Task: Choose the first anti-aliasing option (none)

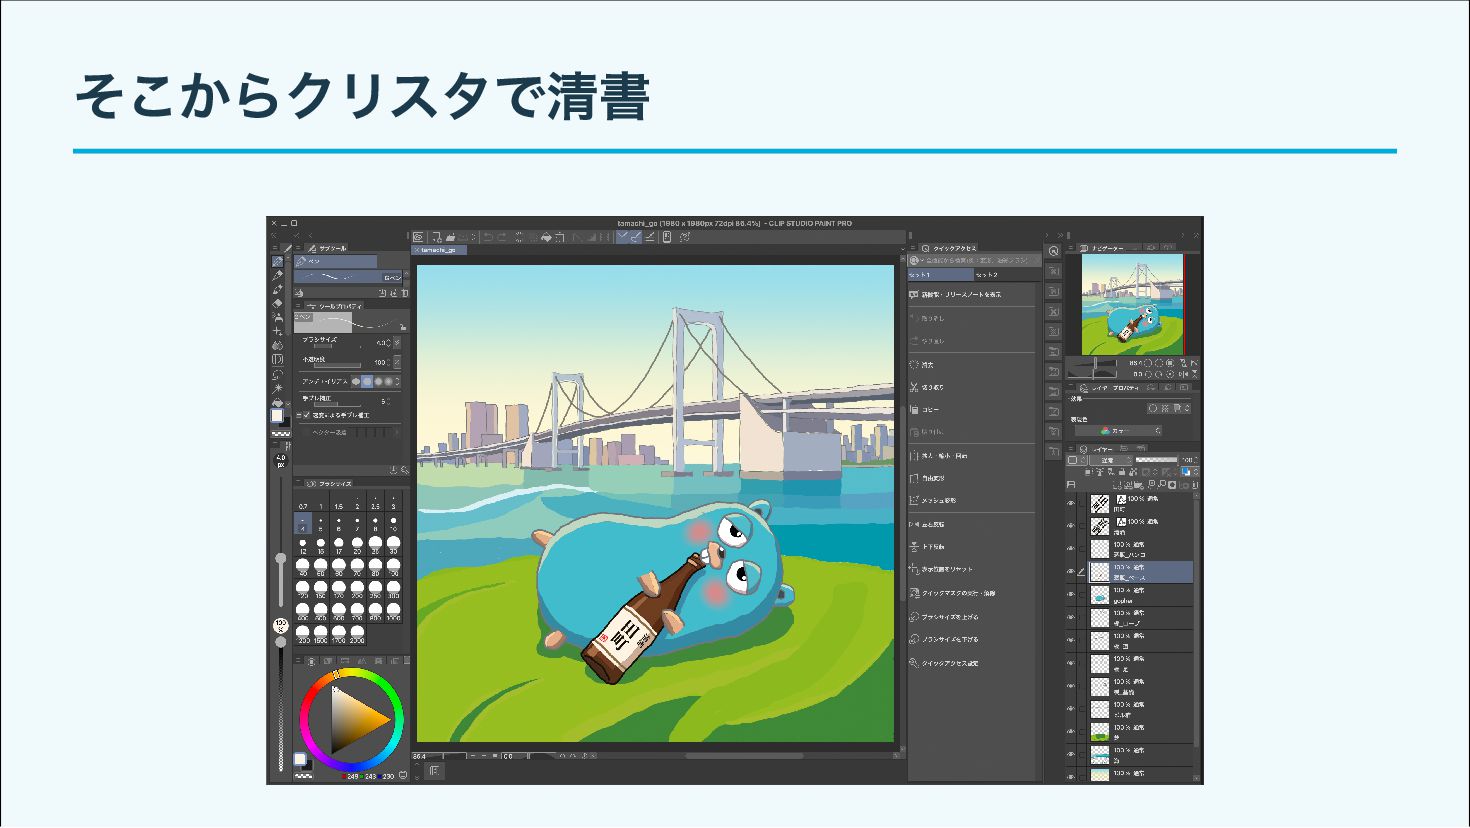Action: pyautogui.click(x=356, y=381)
